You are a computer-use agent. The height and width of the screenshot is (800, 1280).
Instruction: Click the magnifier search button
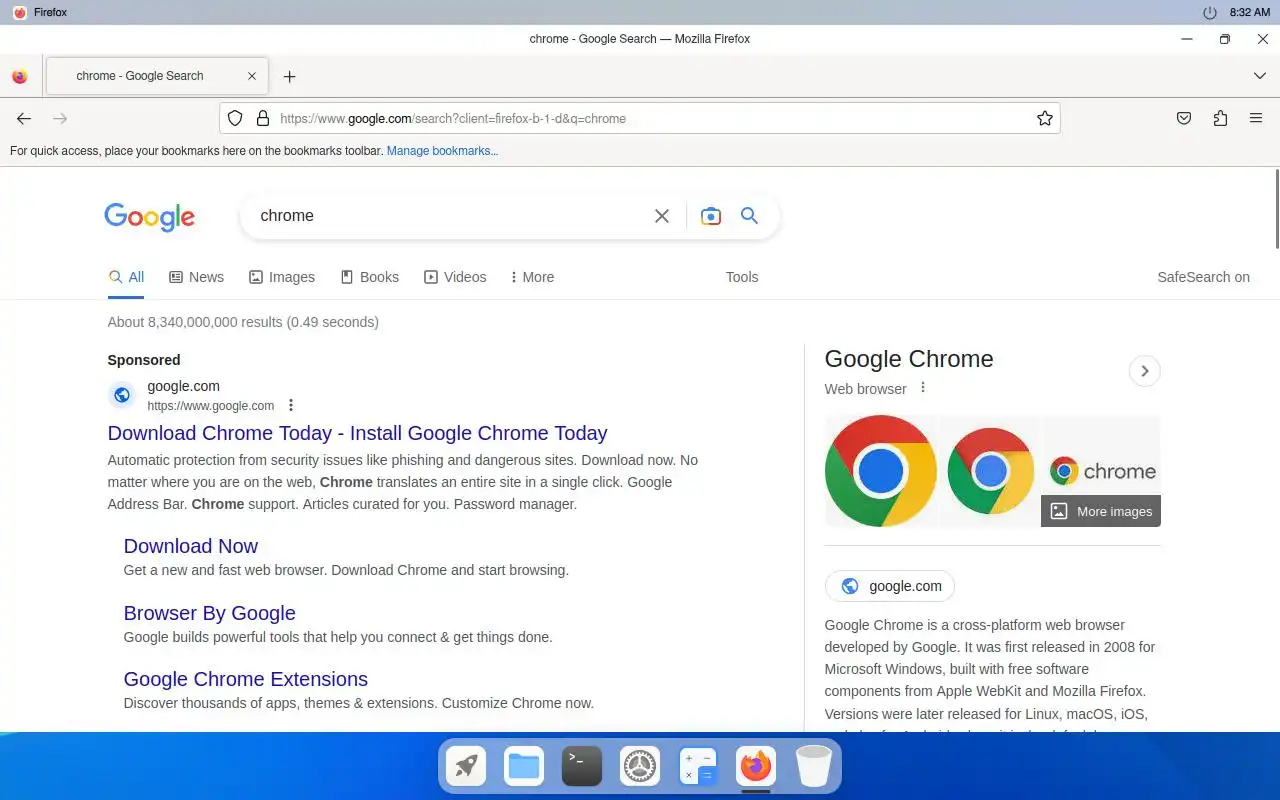[x=749, y=216]
